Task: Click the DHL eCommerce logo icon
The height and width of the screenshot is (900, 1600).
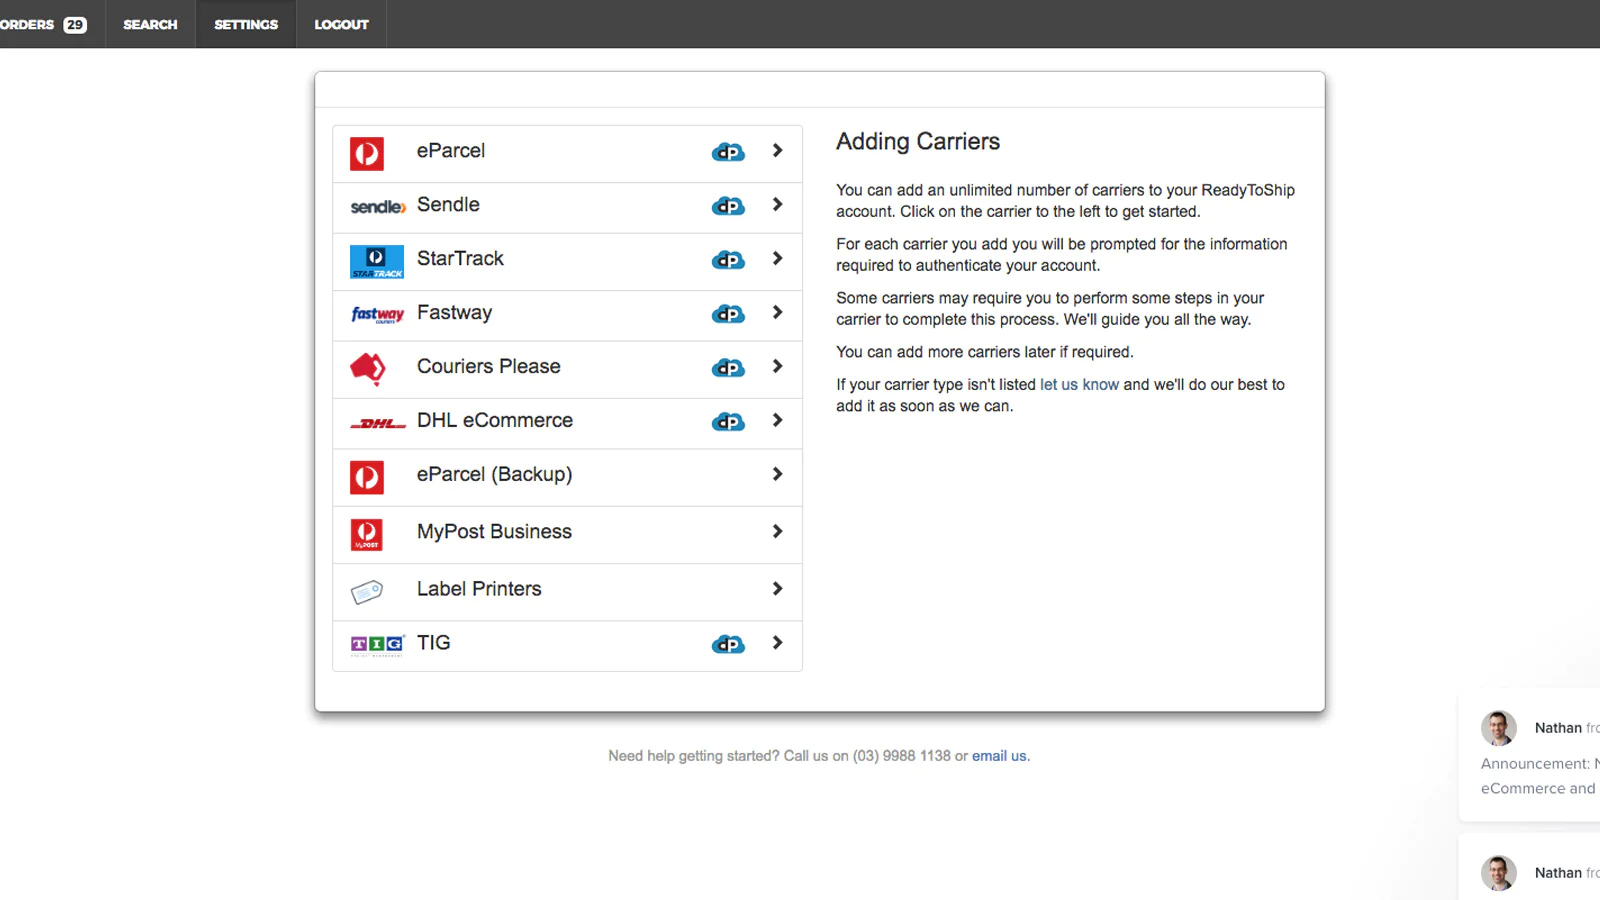Action: coord(377,423)
